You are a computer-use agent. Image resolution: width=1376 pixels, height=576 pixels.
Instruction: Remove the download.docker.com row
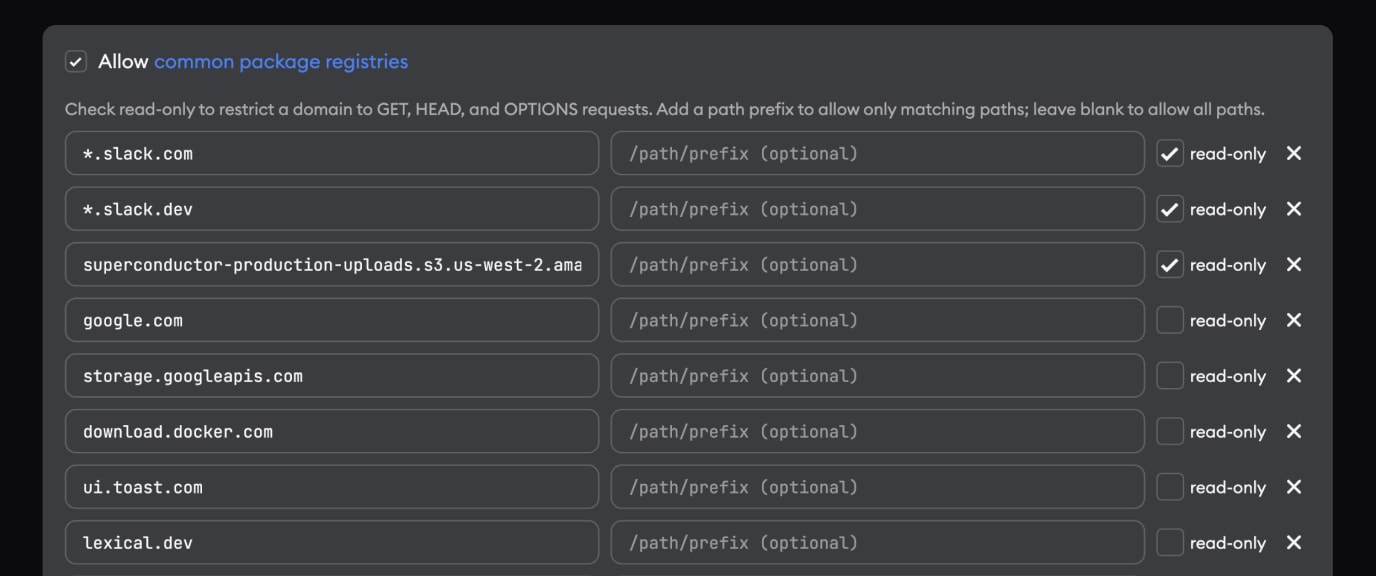1294,431
